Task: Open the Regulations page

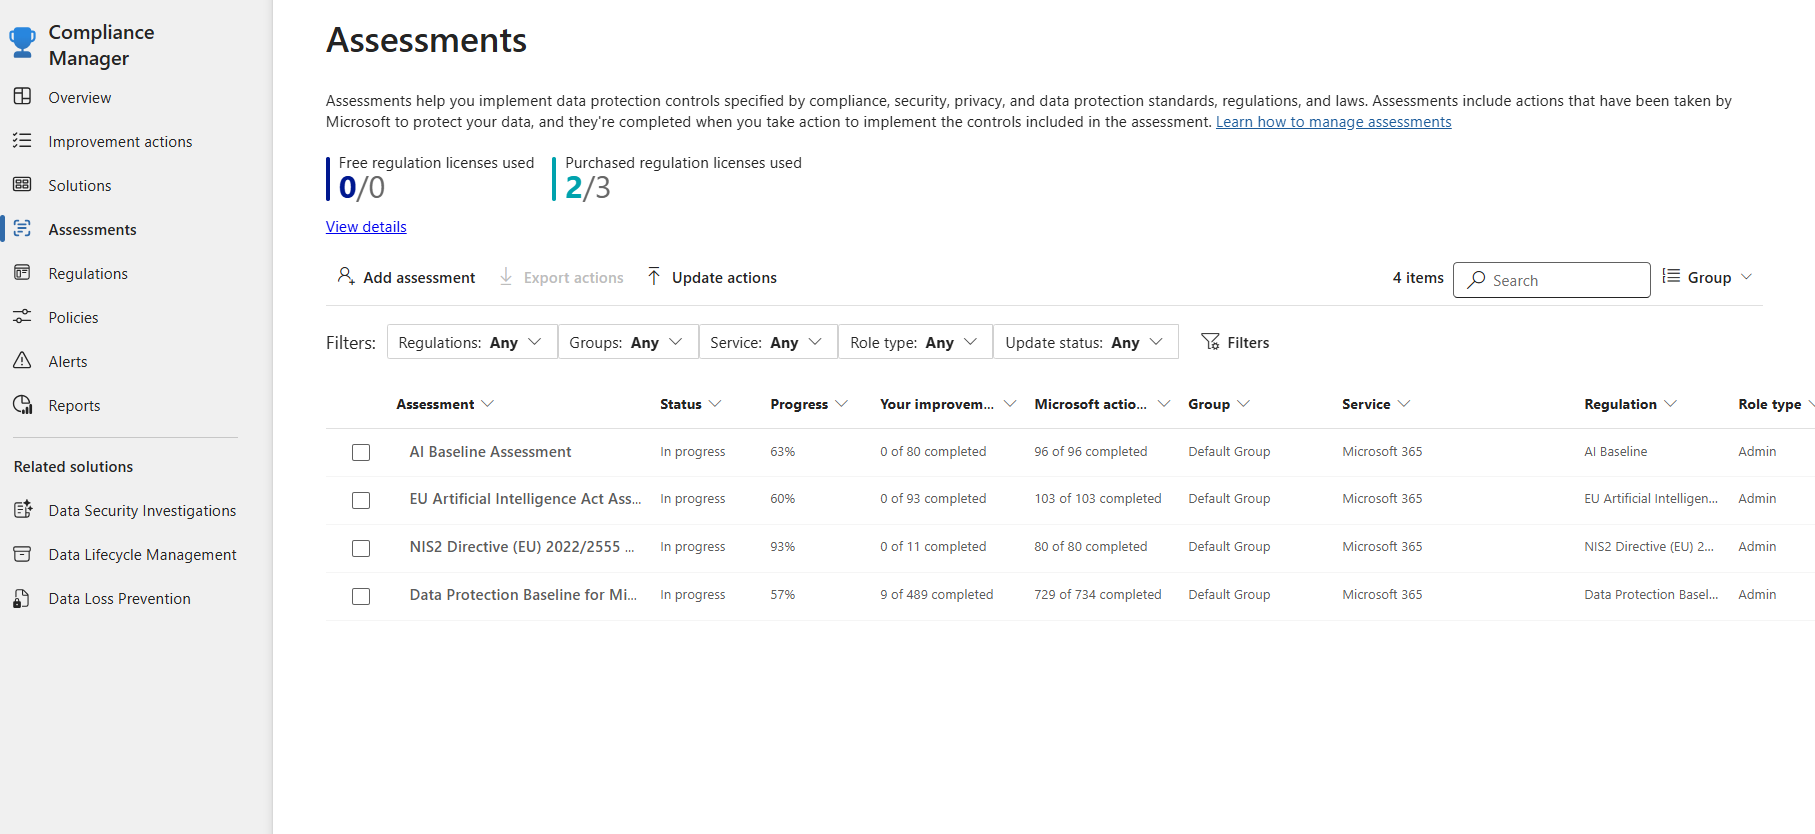Action: (88, 273)
